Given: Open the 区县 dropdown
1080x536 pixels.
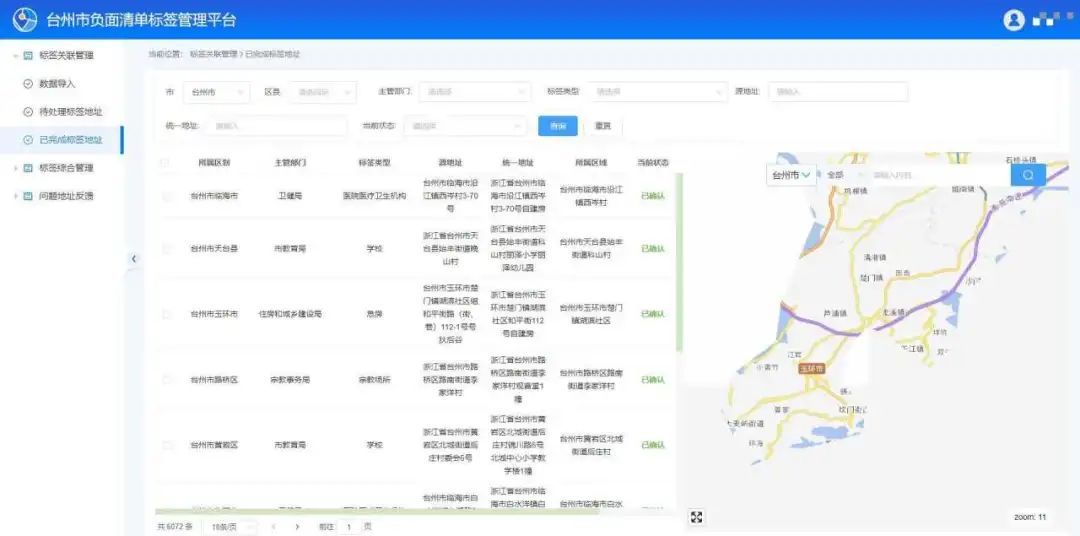Looking at the screenshot, I should pos(322,92).
